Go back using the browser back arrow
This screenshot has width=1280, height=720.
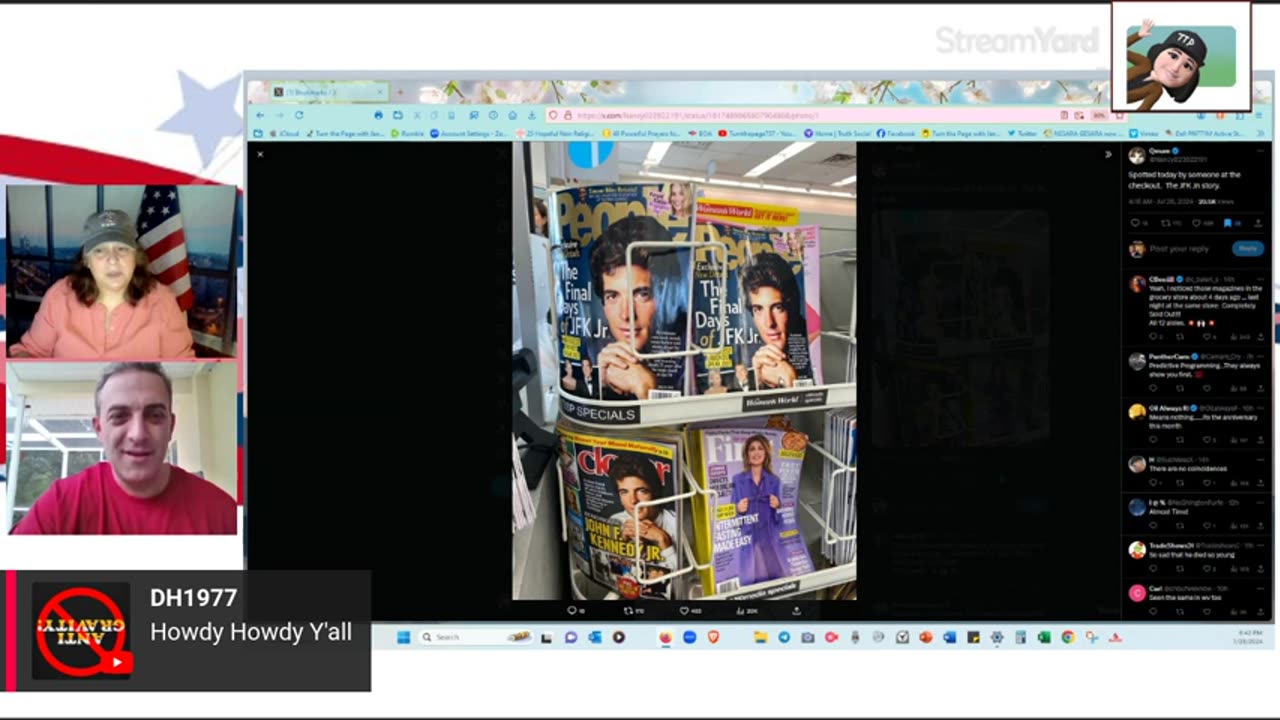click(260, 115)
